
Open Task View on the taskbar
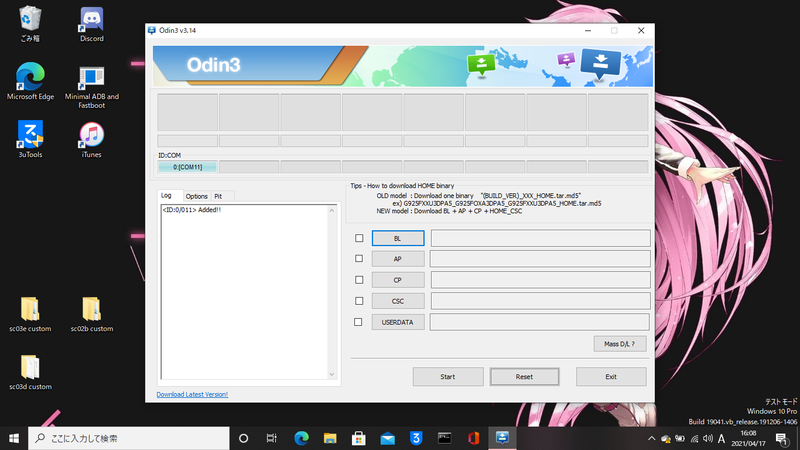click(271, 438)
